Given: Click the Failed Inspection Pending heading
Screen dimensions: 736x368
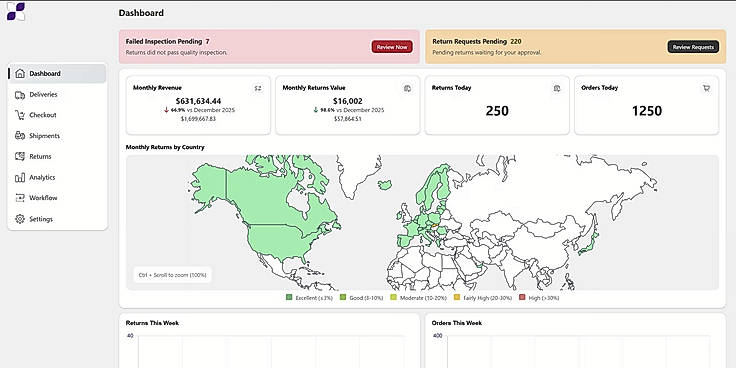Looking at the screenshot, I should (x=164, y=41).
